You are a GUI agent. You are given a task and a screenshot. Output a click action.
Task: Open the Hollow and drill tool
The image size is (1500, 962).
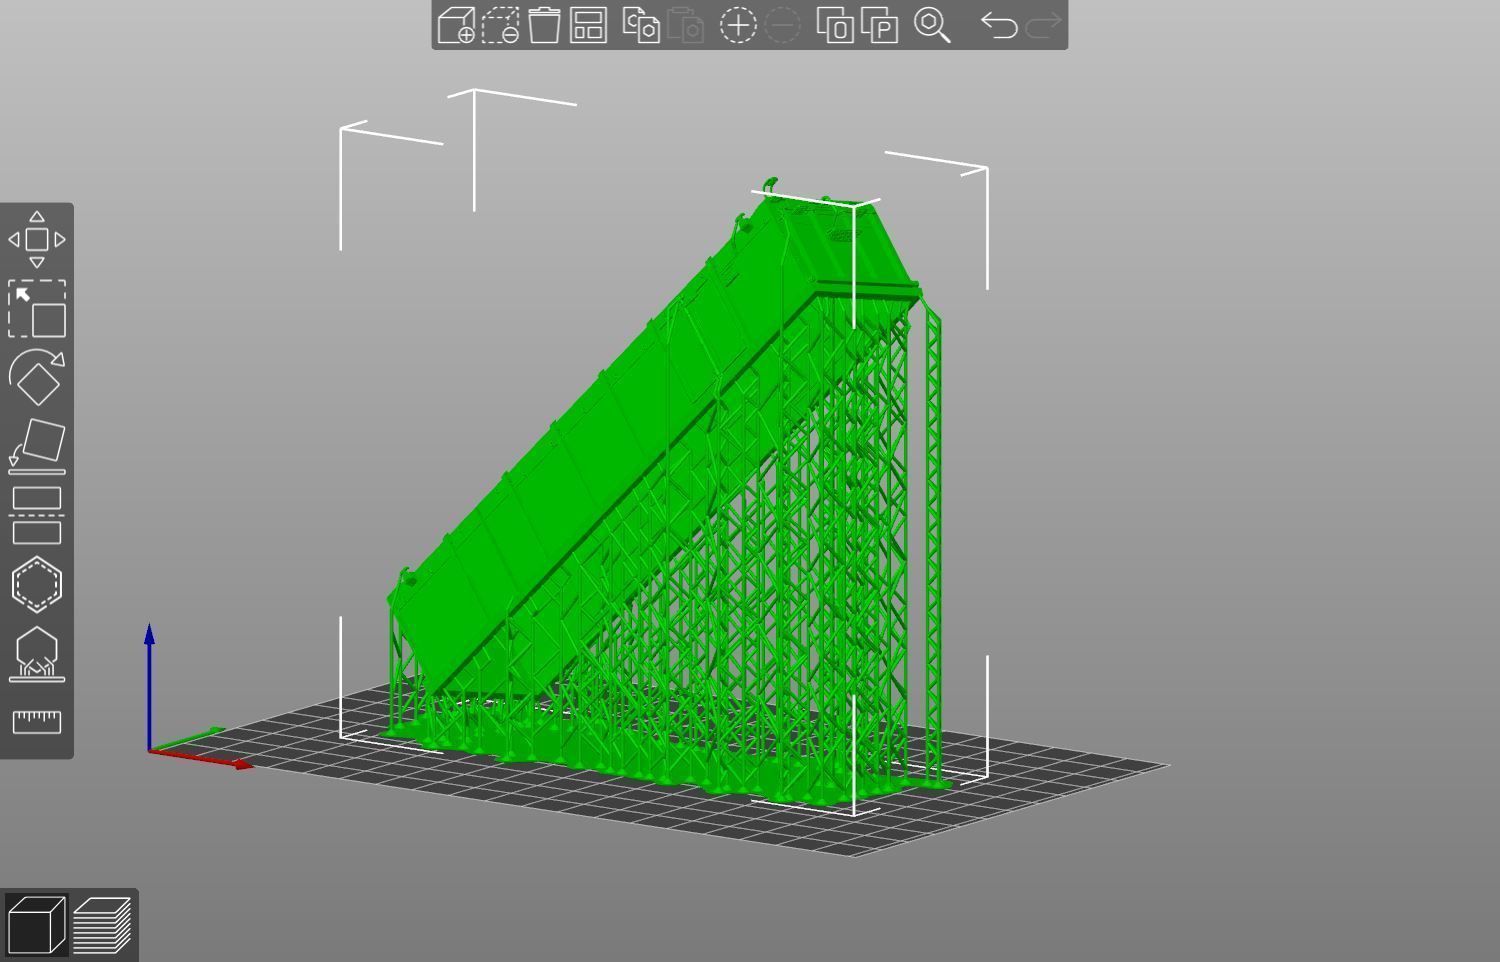(37, 584)
